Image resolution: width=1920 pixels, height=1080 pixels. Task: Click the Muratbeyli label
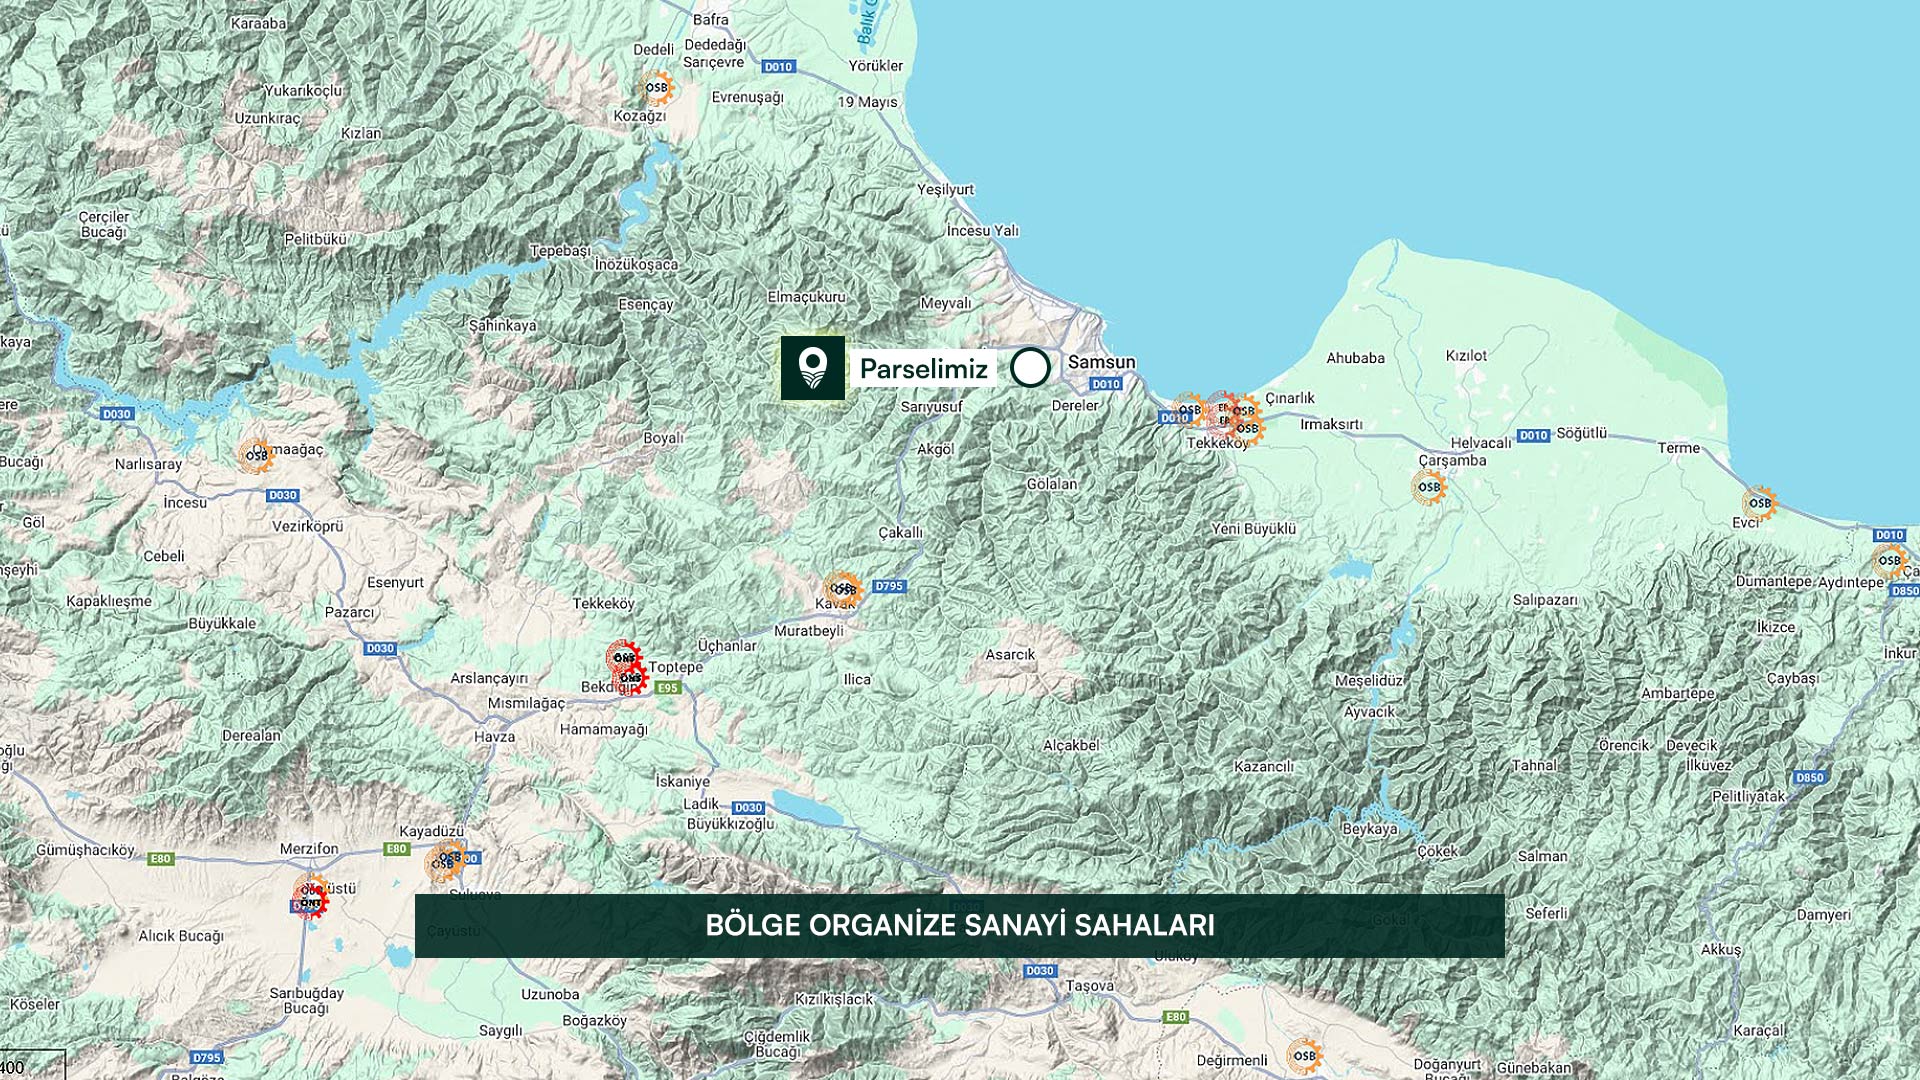click(809, 631)
